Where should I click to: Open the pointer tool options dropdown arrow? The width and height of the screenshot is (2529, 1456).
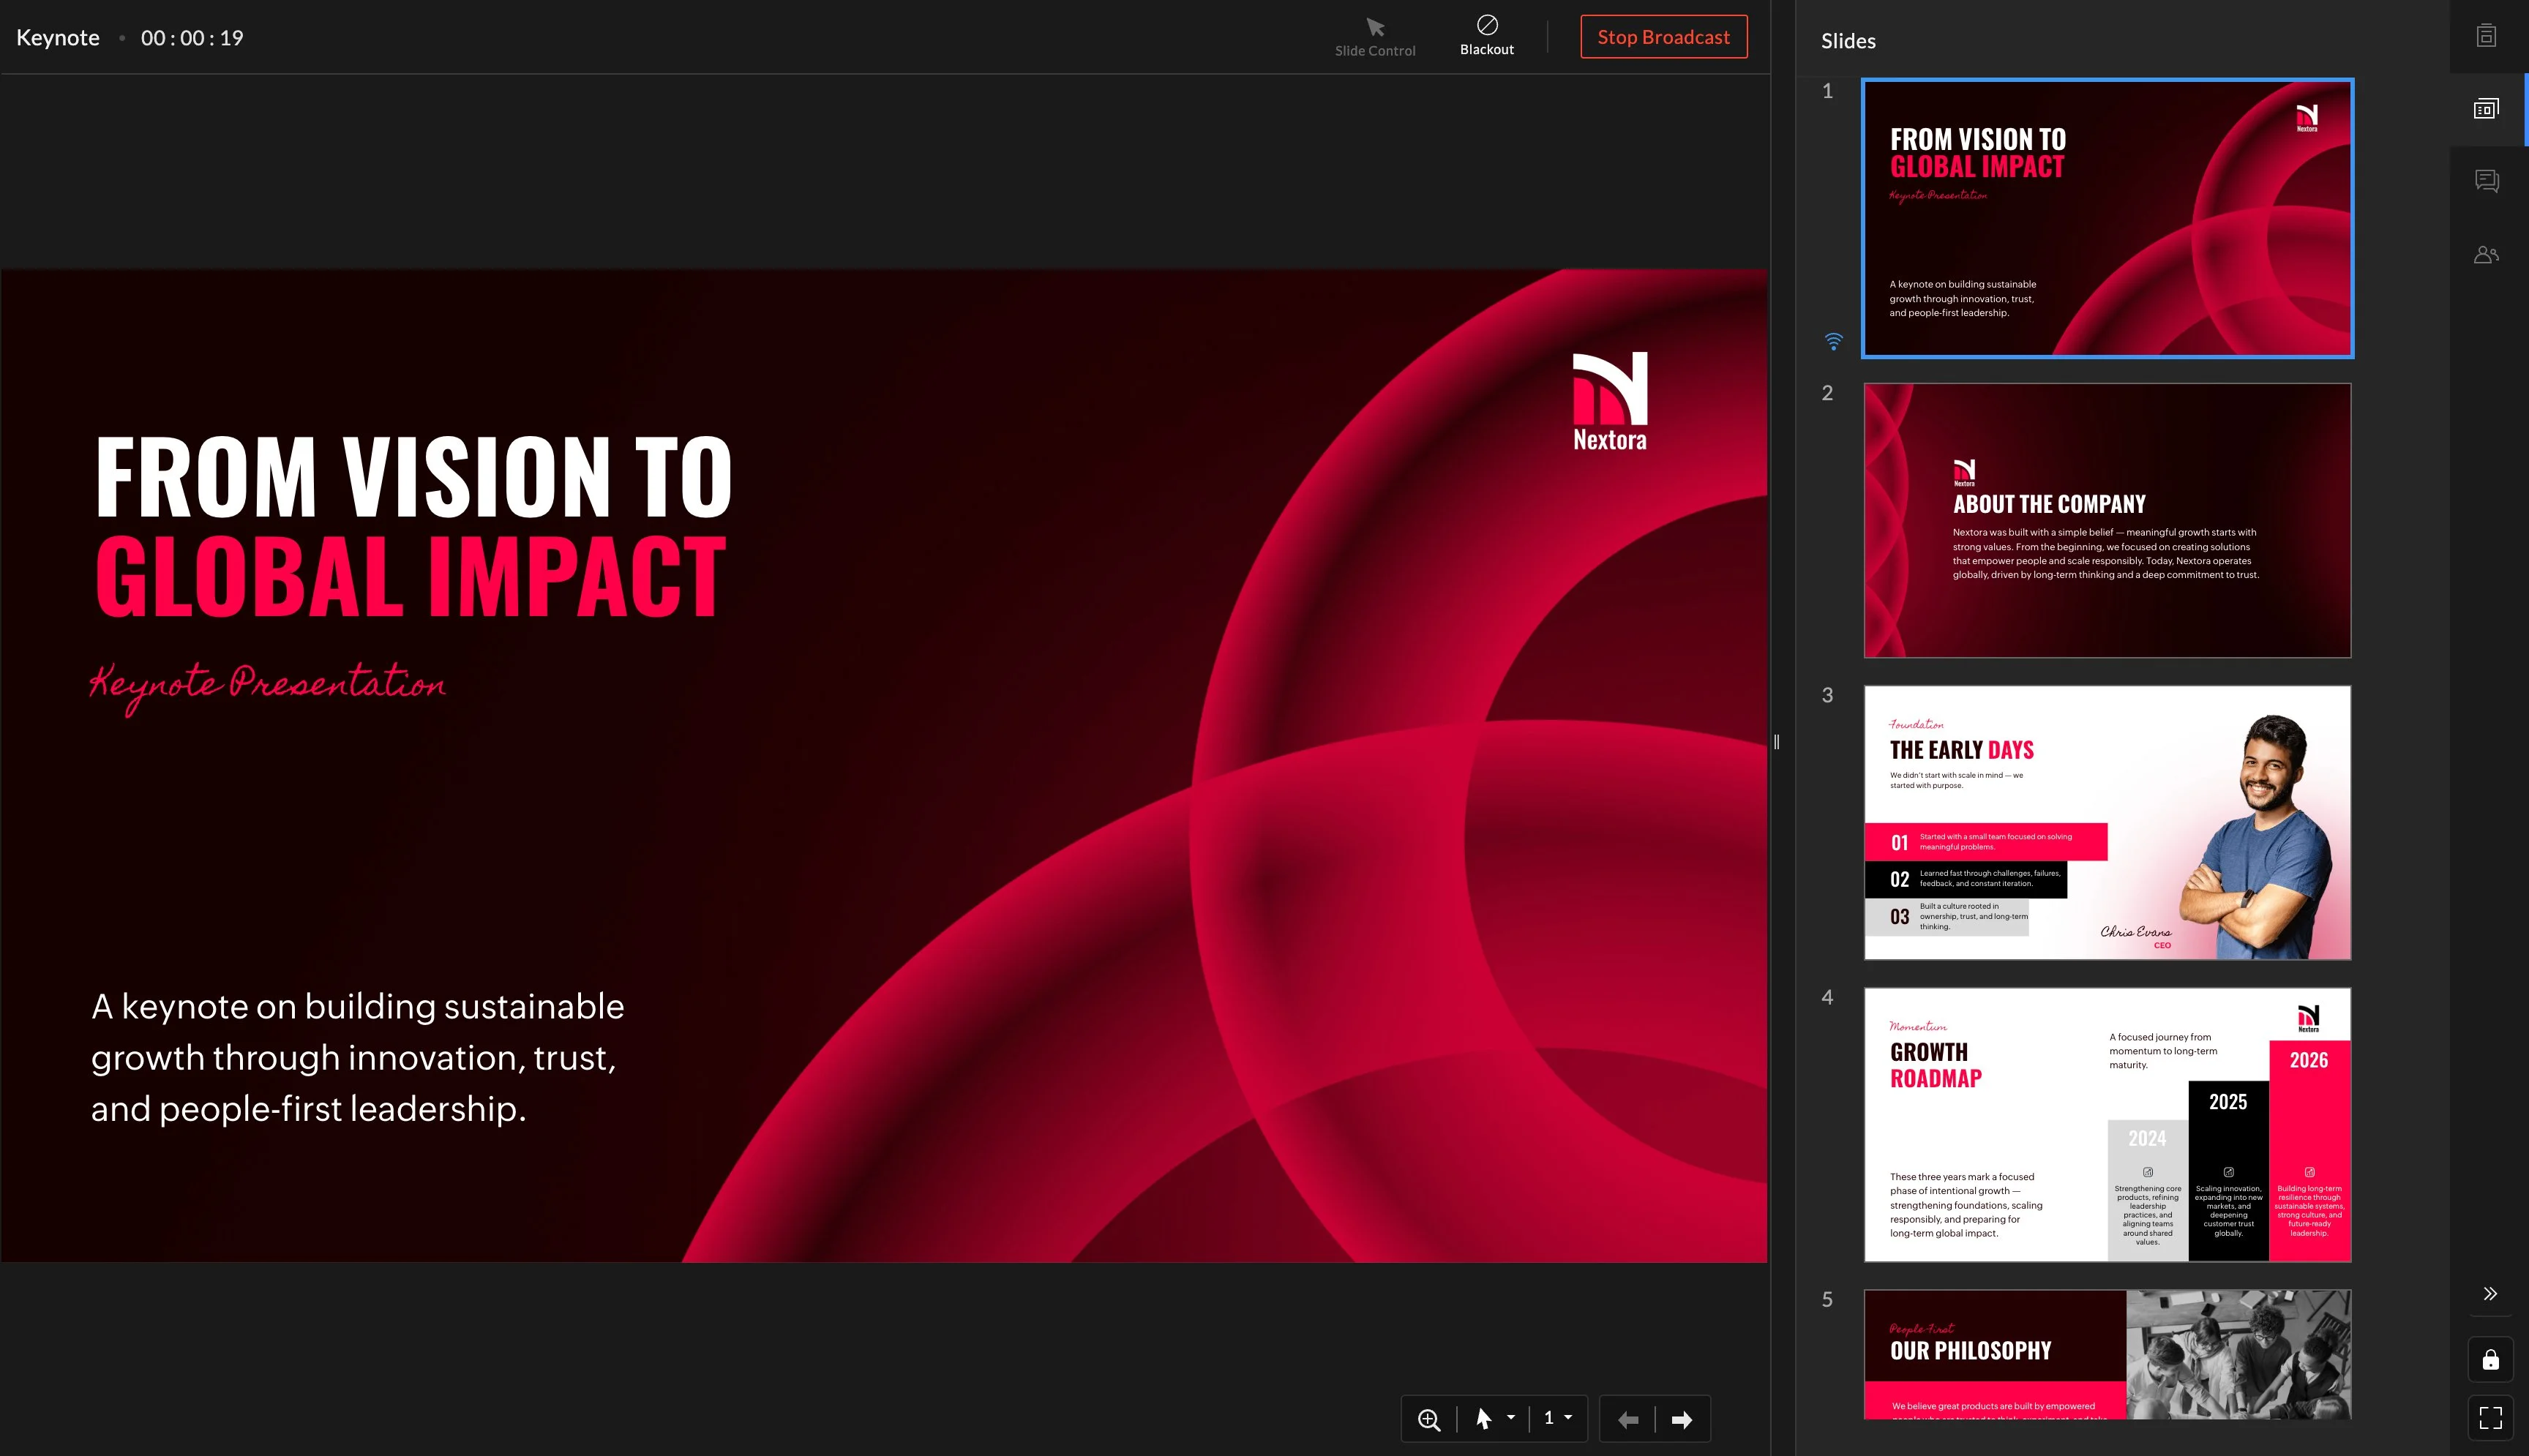pos(1511,1418)
